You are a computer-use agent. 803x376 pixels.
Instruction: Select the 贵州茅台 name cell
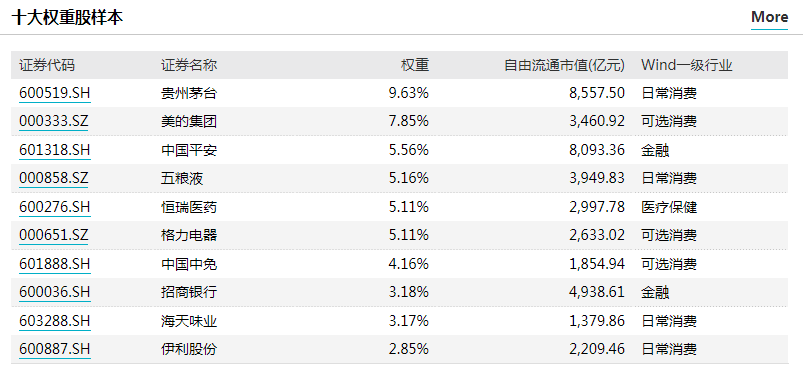click(x=189, y=93)
